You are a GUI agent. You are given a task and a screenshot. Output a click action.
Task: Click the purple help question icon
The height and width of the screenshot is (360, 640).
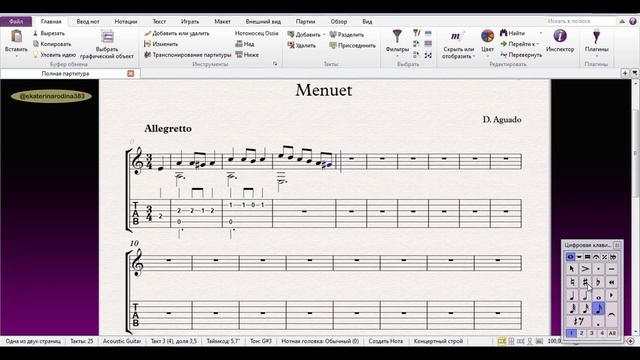point(633,21)
